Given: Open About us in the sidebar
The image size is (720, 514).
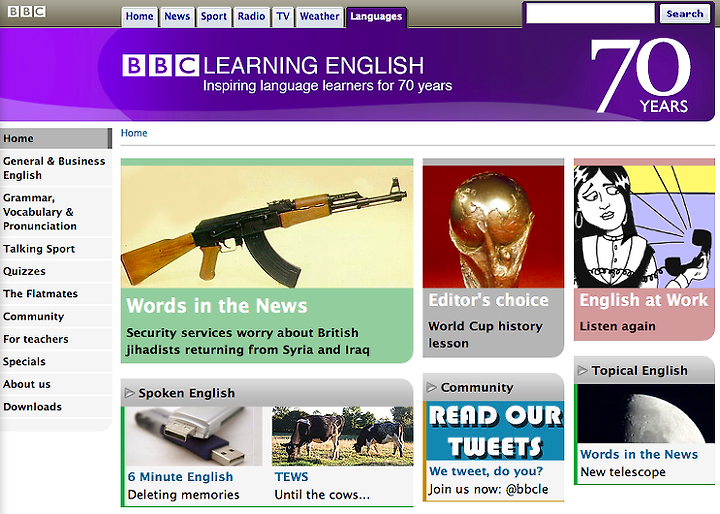Looking at the screenshot, I should pos(56,384).
